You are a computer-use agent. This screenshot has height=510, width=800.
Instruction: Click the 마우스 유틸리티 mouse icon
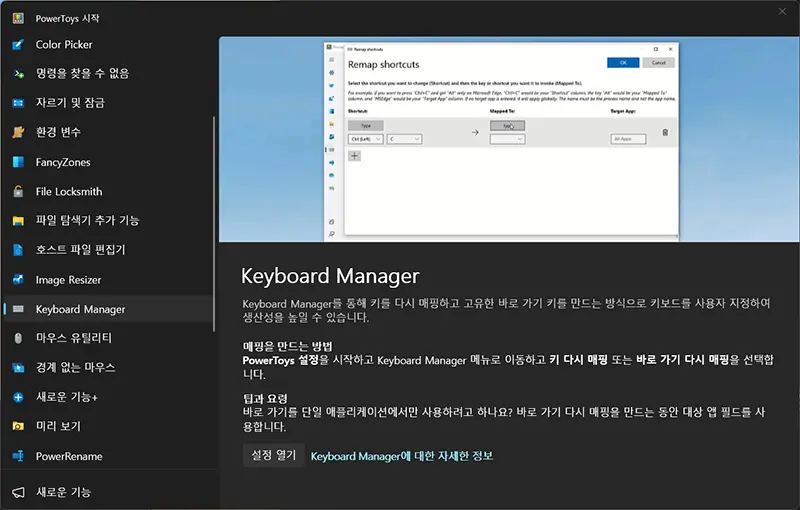click(x=18, y=338)
